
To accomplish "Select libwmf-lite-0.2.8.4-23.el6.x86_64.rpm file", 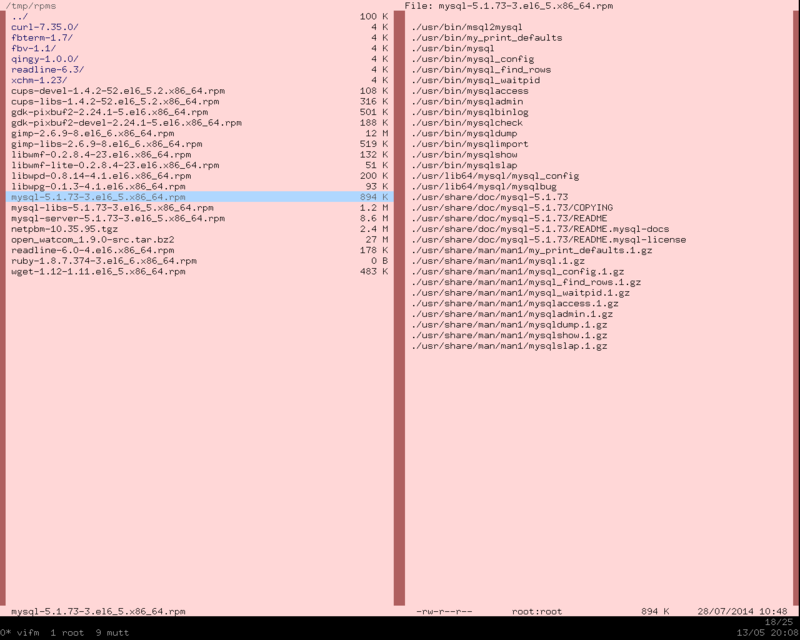I will coord(199,165).
